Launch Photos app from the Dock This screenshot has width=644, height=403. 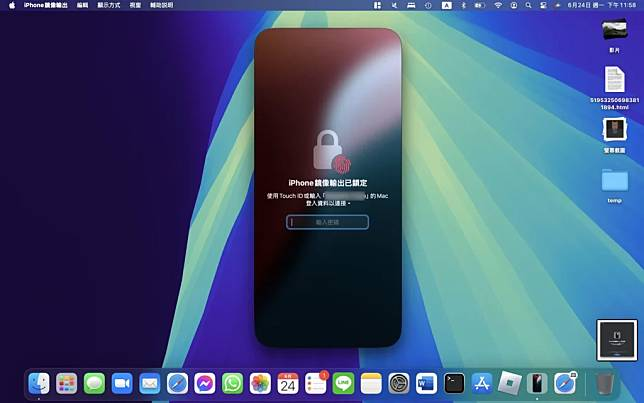click(261, 383)
